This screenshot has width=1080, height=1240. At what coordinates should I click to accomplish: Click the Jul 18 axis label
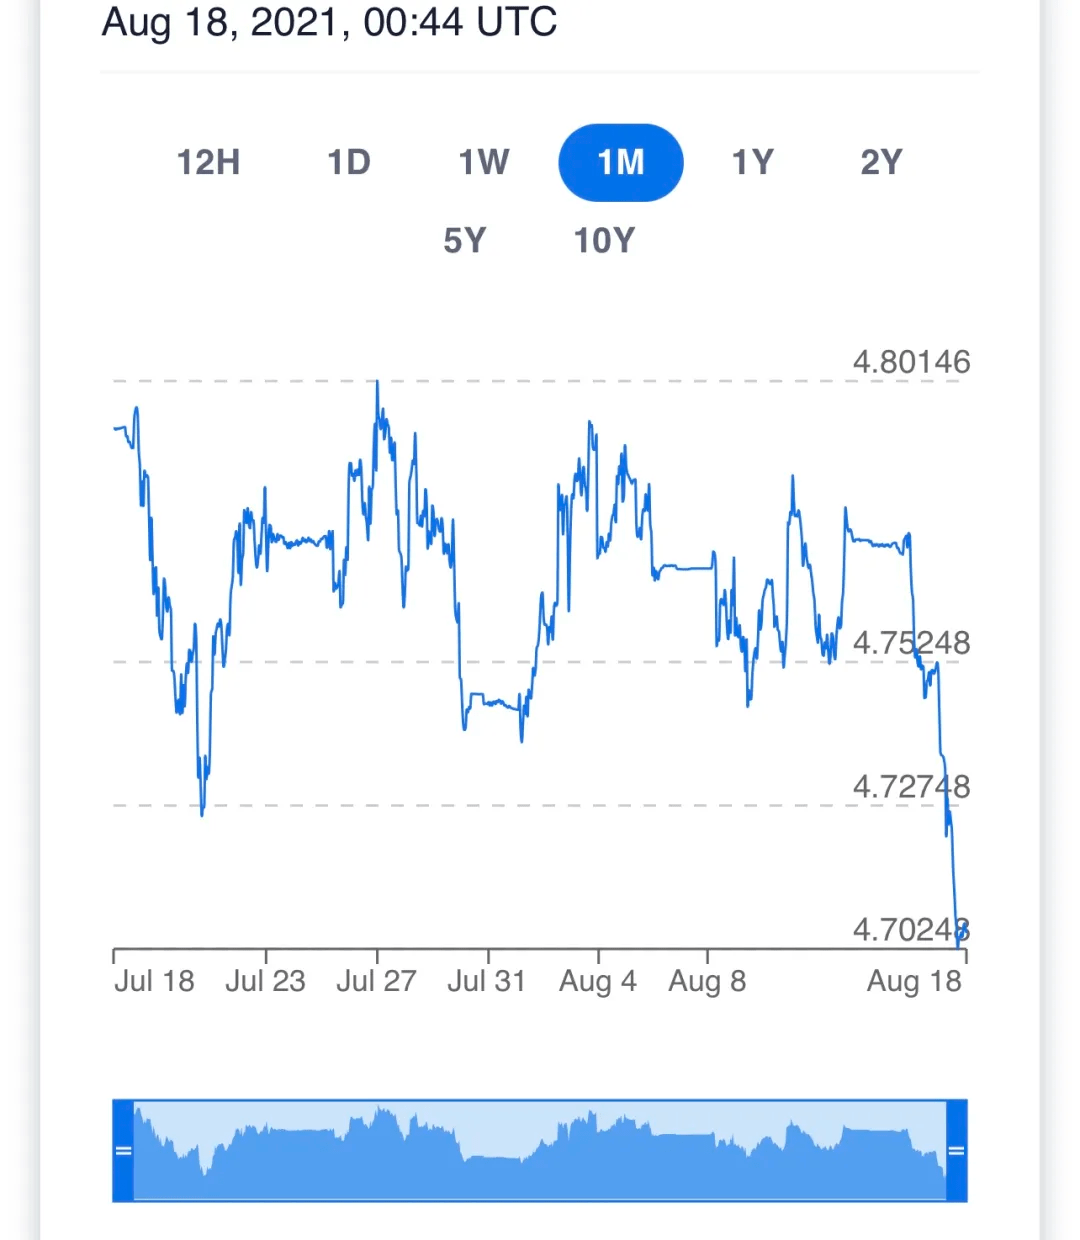pos(154,981)
